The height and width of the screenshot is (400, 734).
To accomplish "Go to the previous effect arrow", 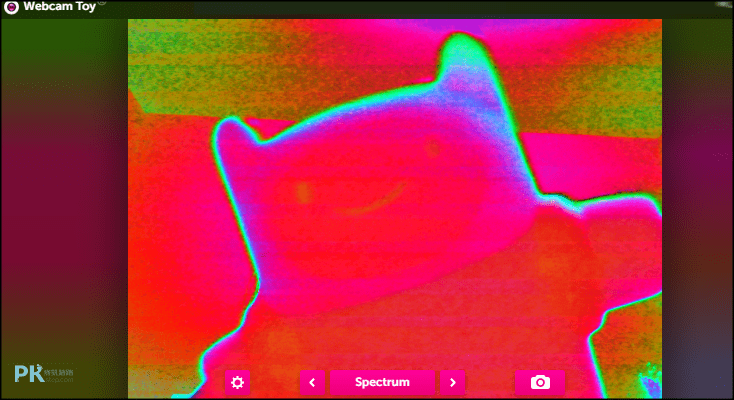I will tap(312, 382).
